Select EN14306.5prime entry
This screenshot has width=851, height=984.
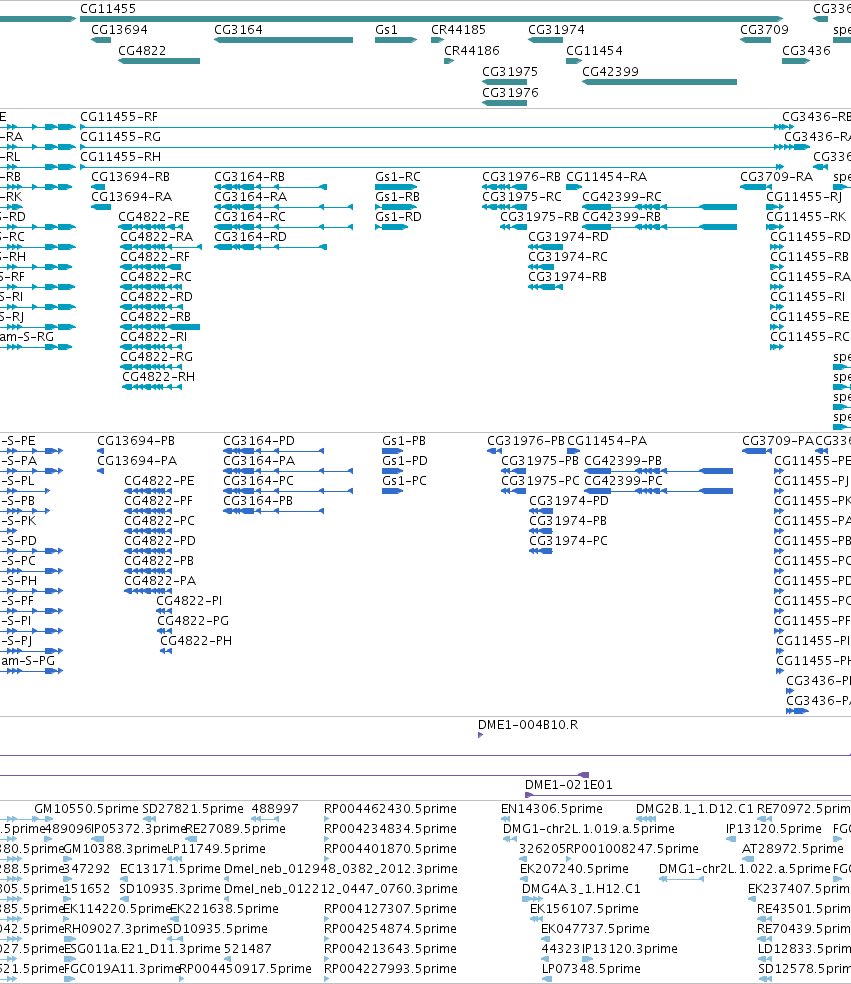(551, 809)
